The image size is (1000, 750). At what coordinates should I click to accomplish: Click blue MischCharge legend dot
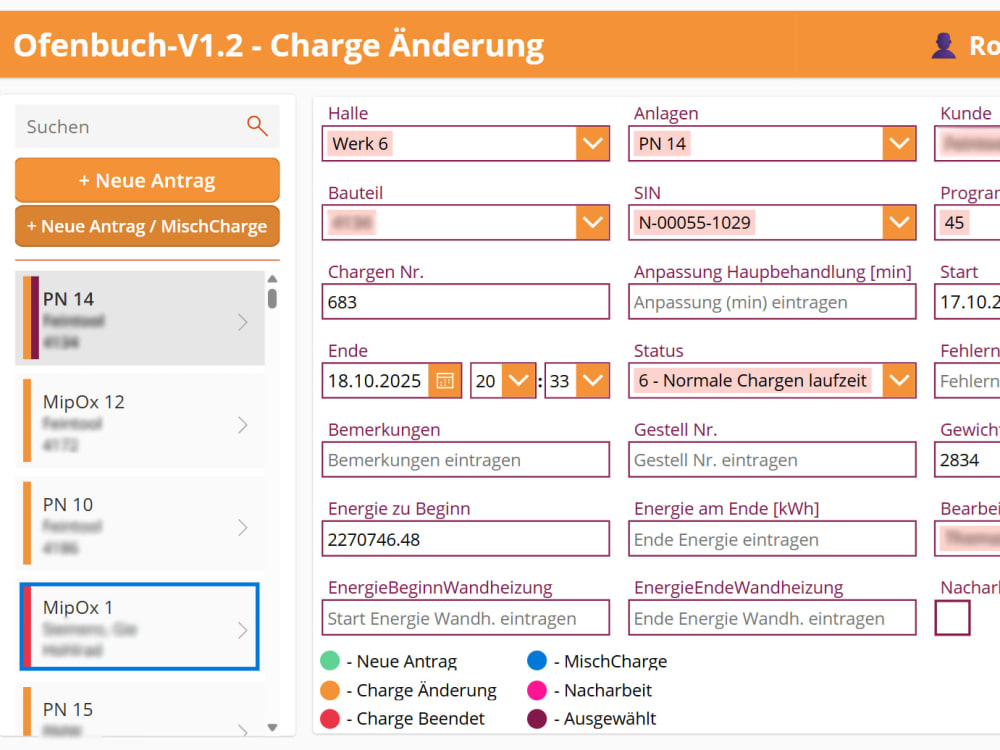coord(537,661)
